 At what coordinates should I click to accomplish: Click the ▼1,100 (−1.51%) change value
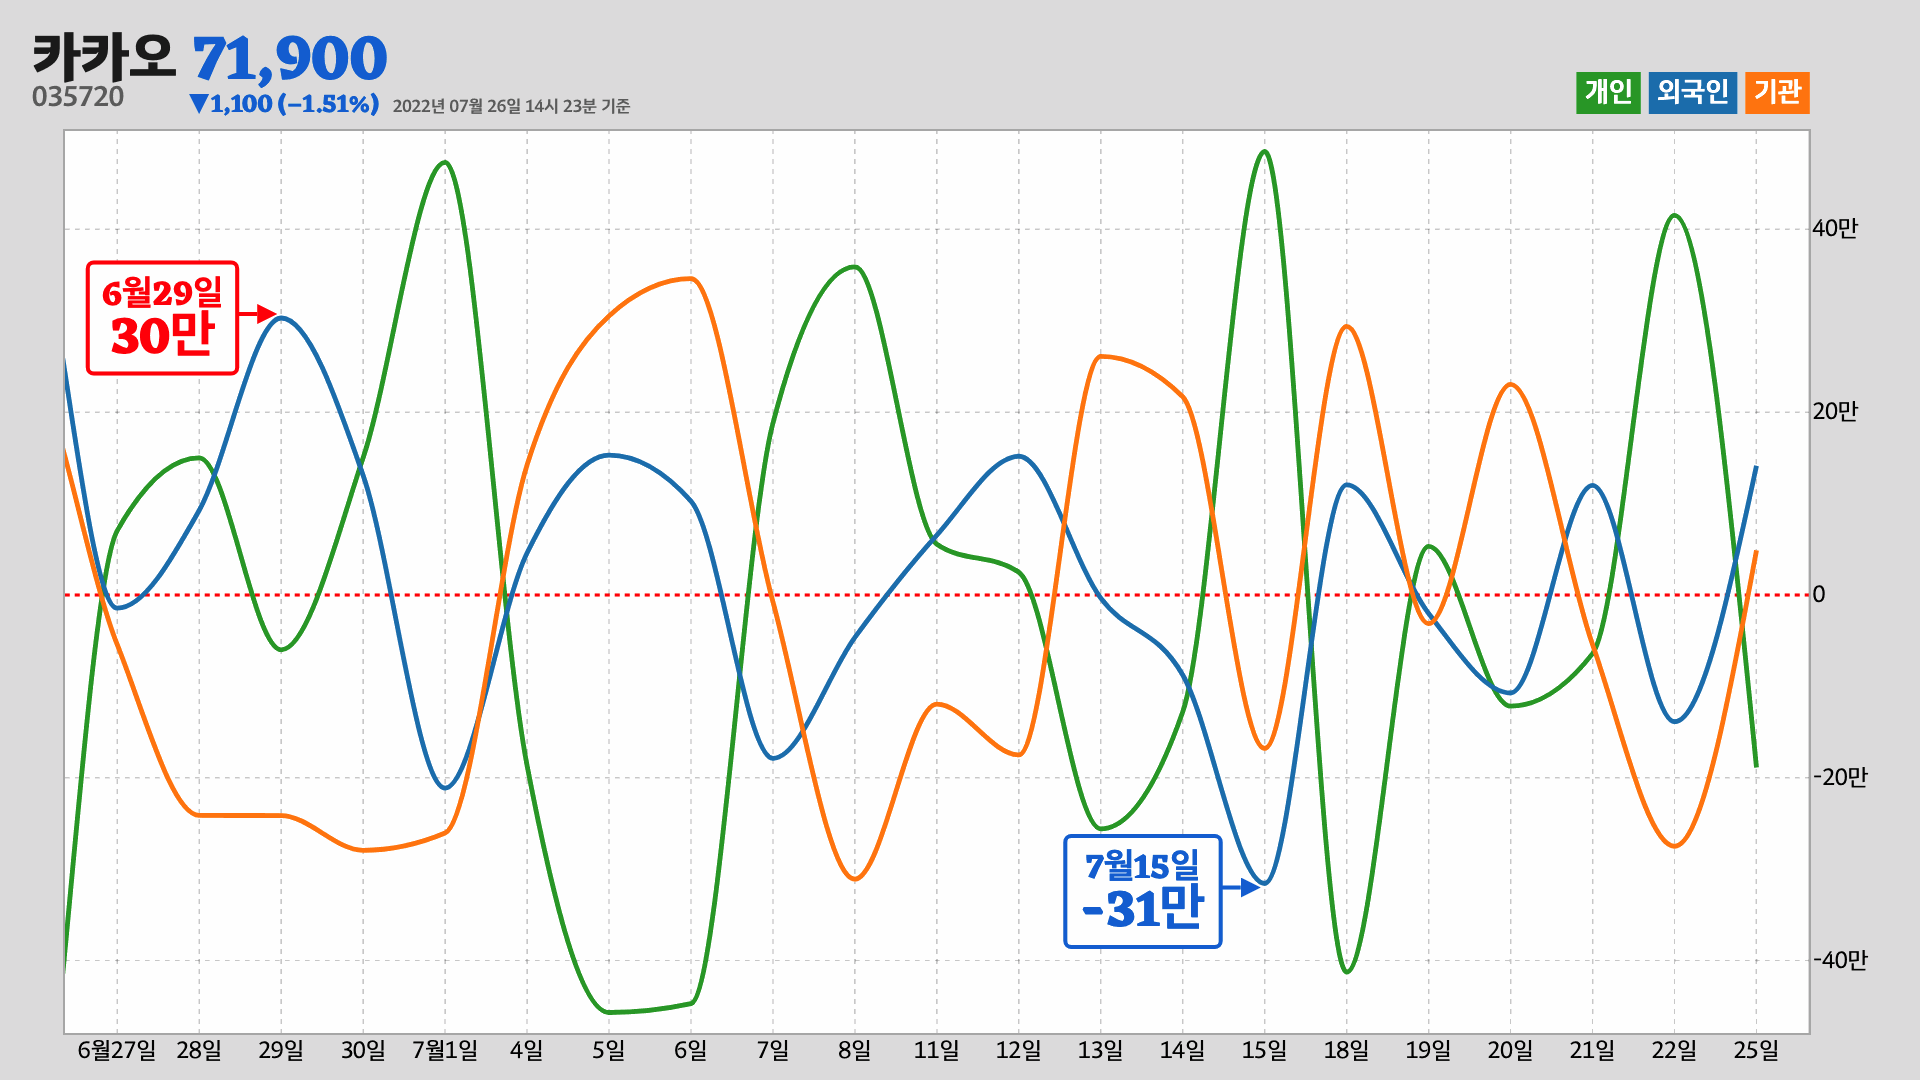pyautogui.click(x=283, y=104)
